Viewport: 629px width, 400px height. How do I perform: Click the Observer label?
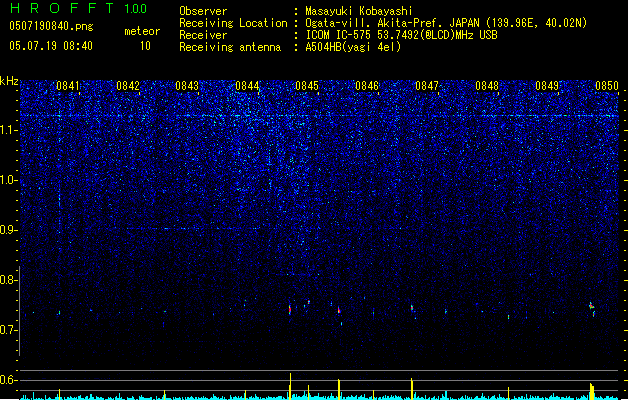[203, 11]
